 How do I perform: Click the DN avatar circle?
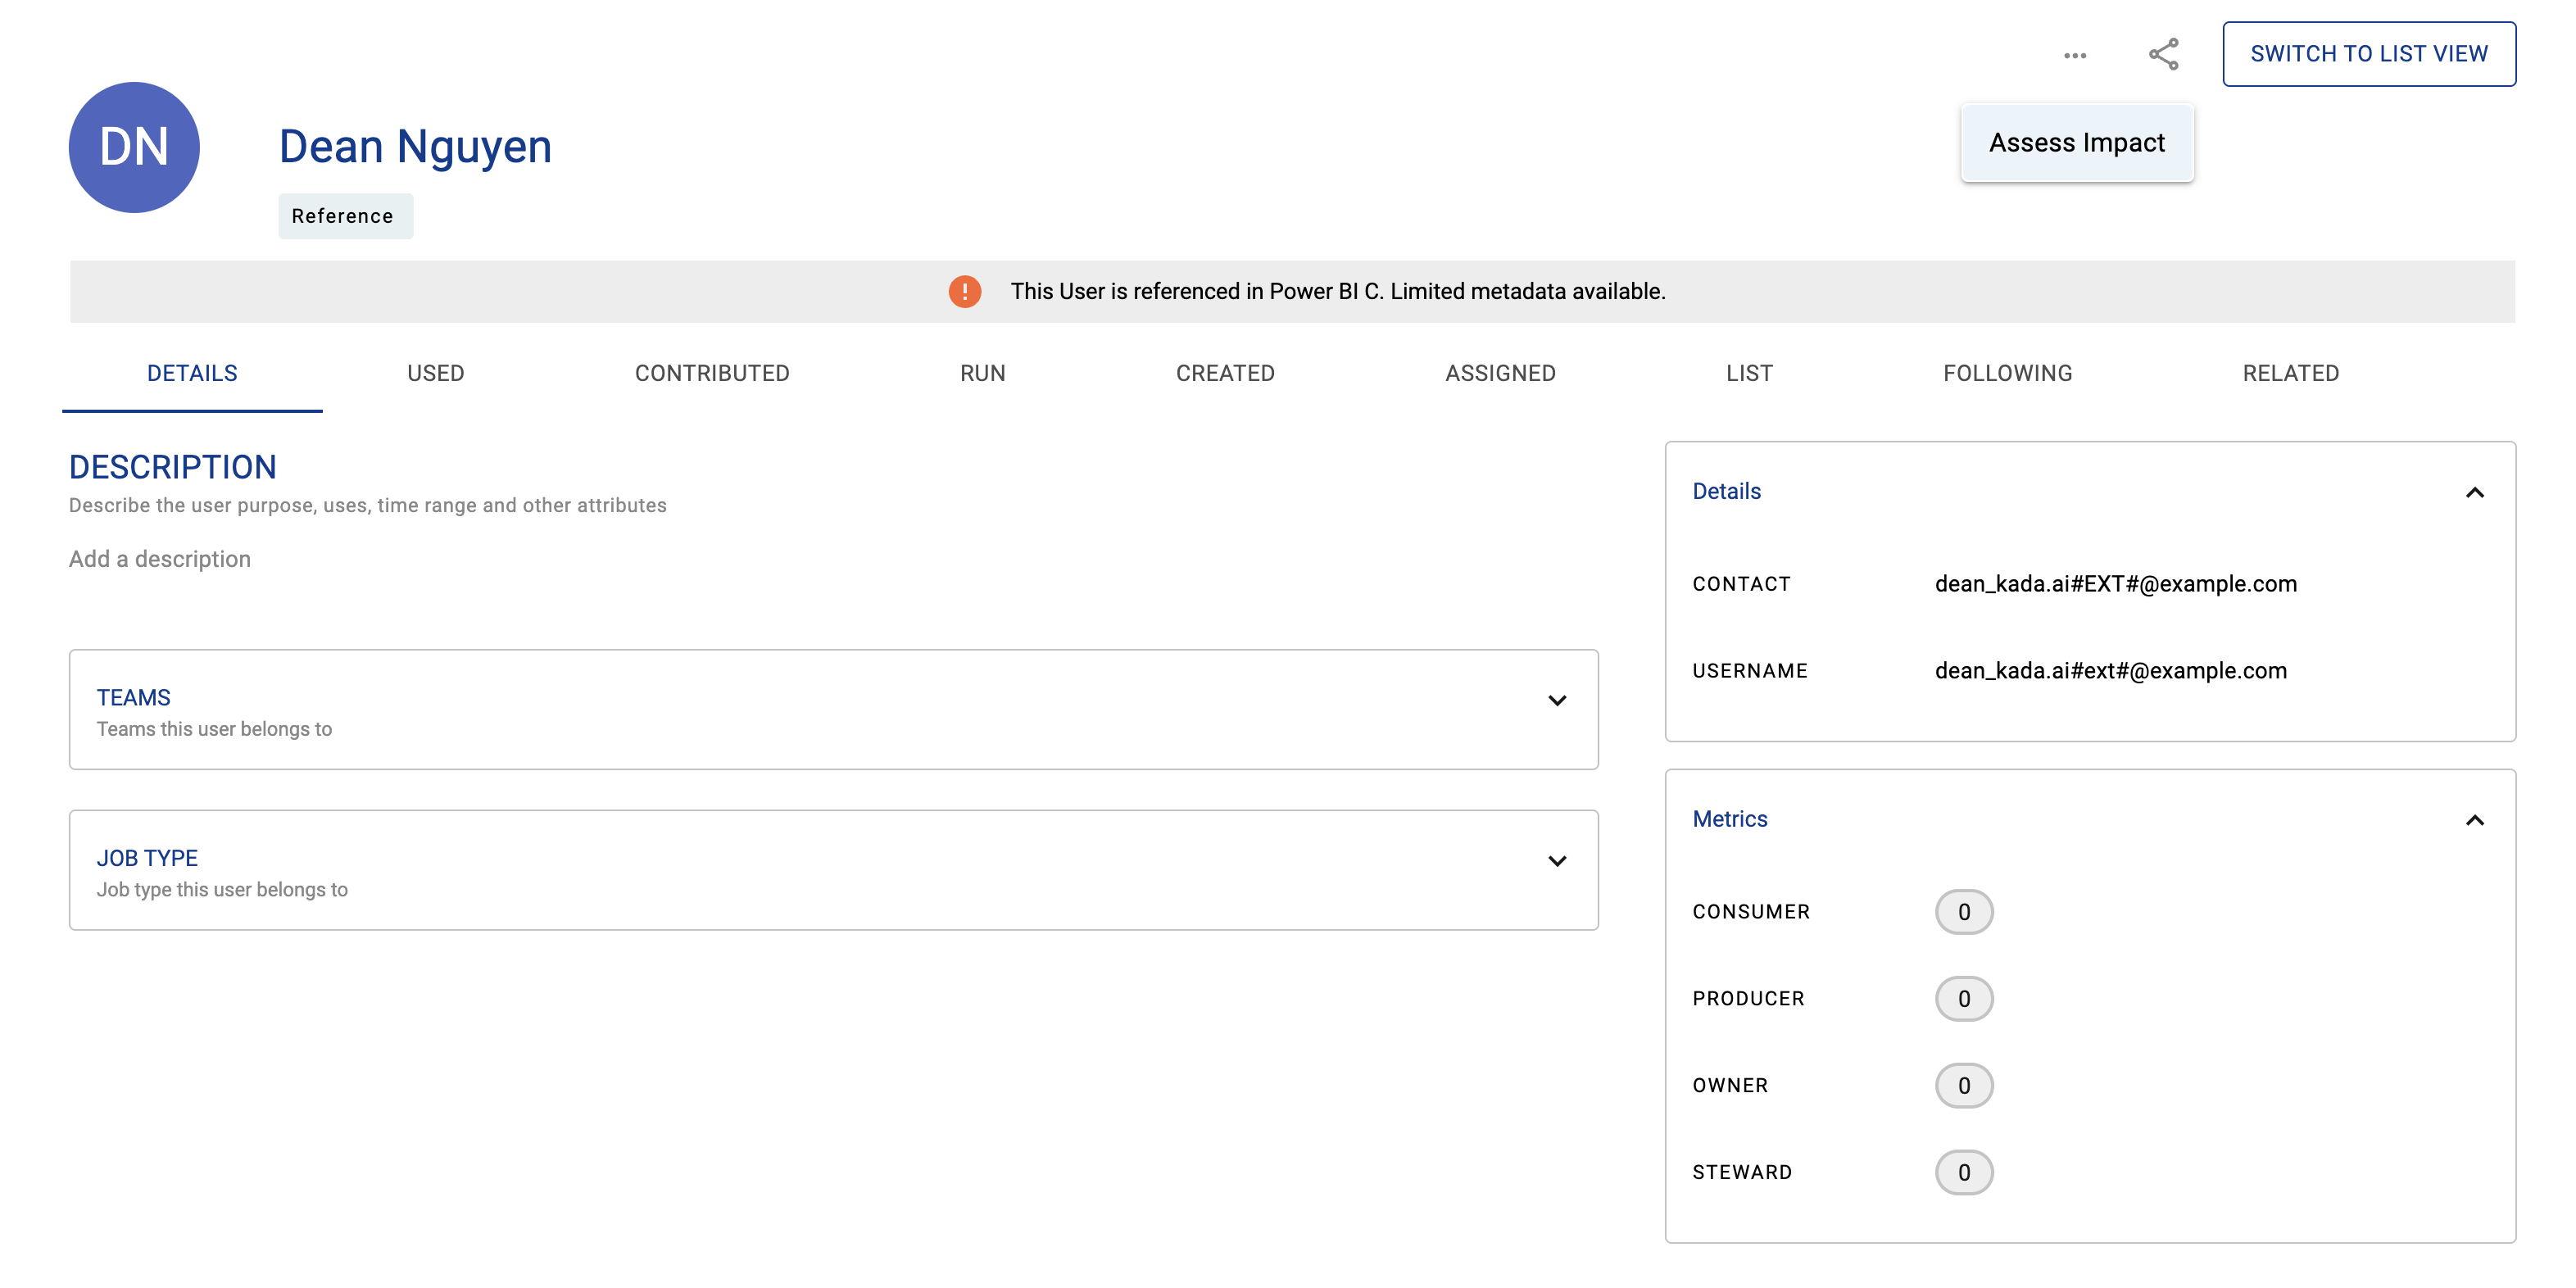pos(134,147)
